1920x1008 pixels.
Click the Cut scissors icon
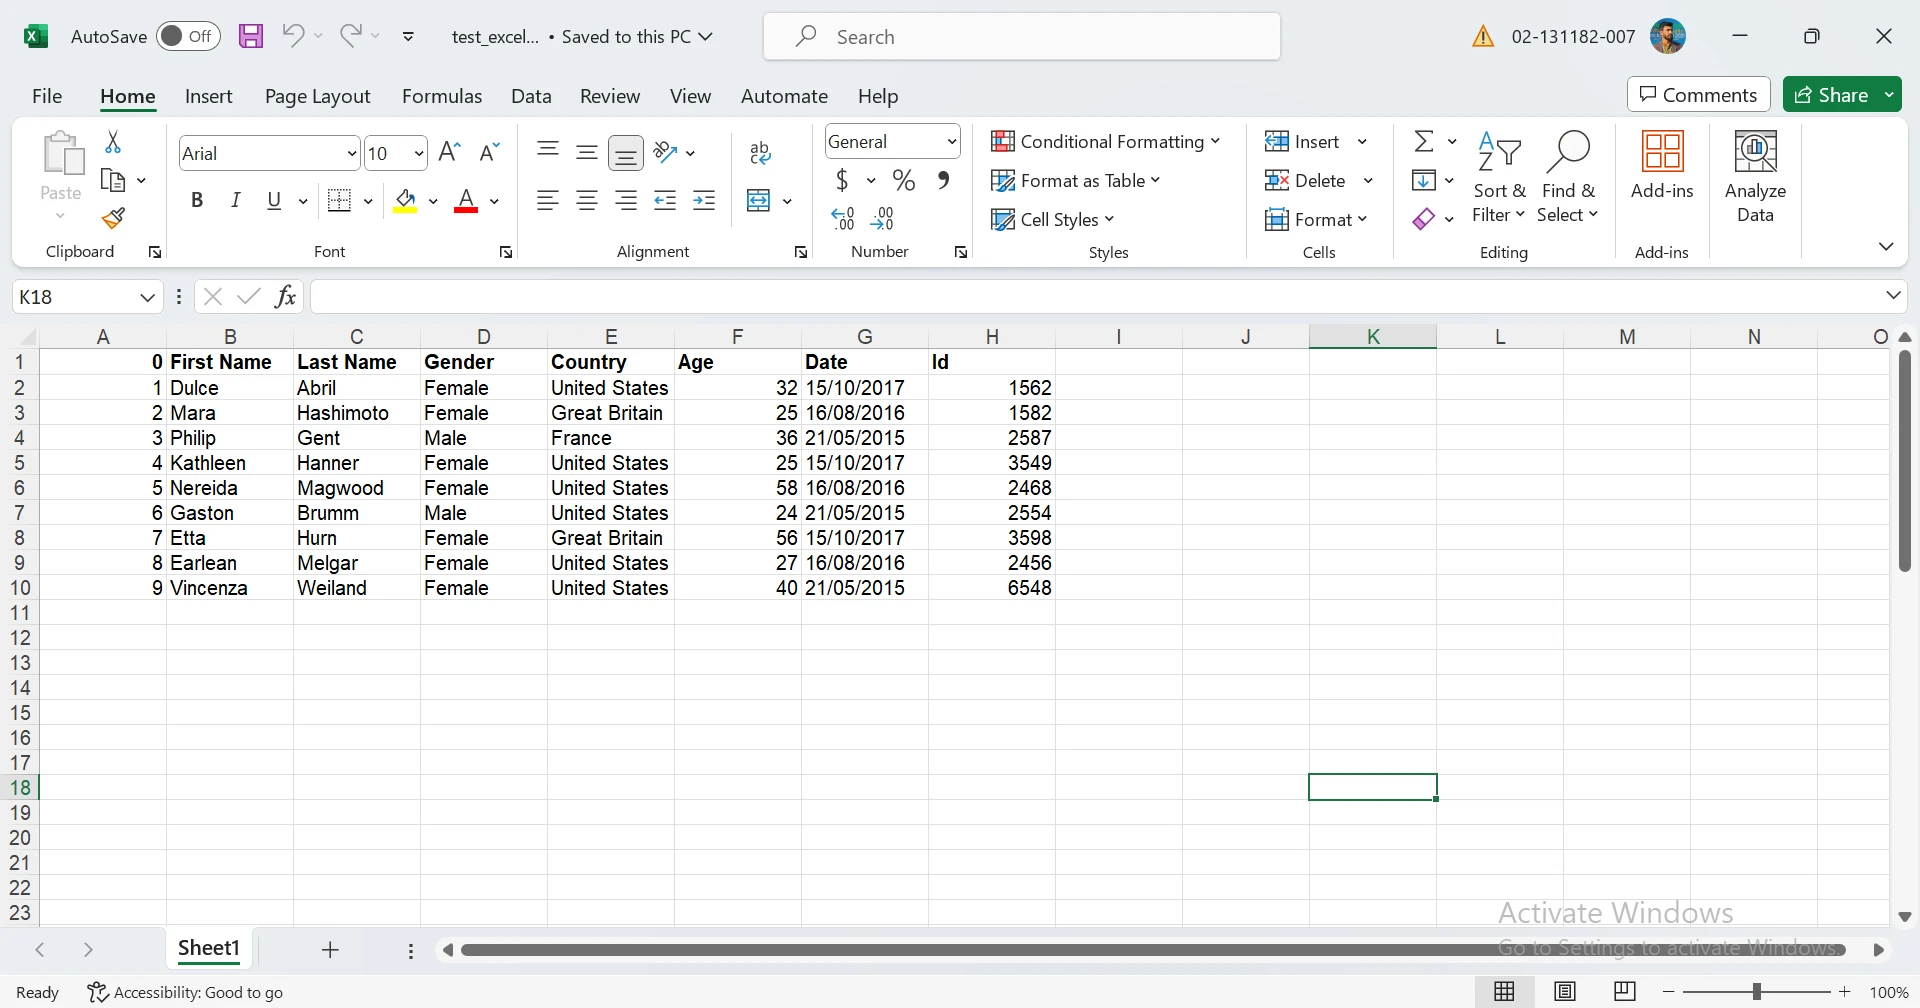(x=113, y=143)
